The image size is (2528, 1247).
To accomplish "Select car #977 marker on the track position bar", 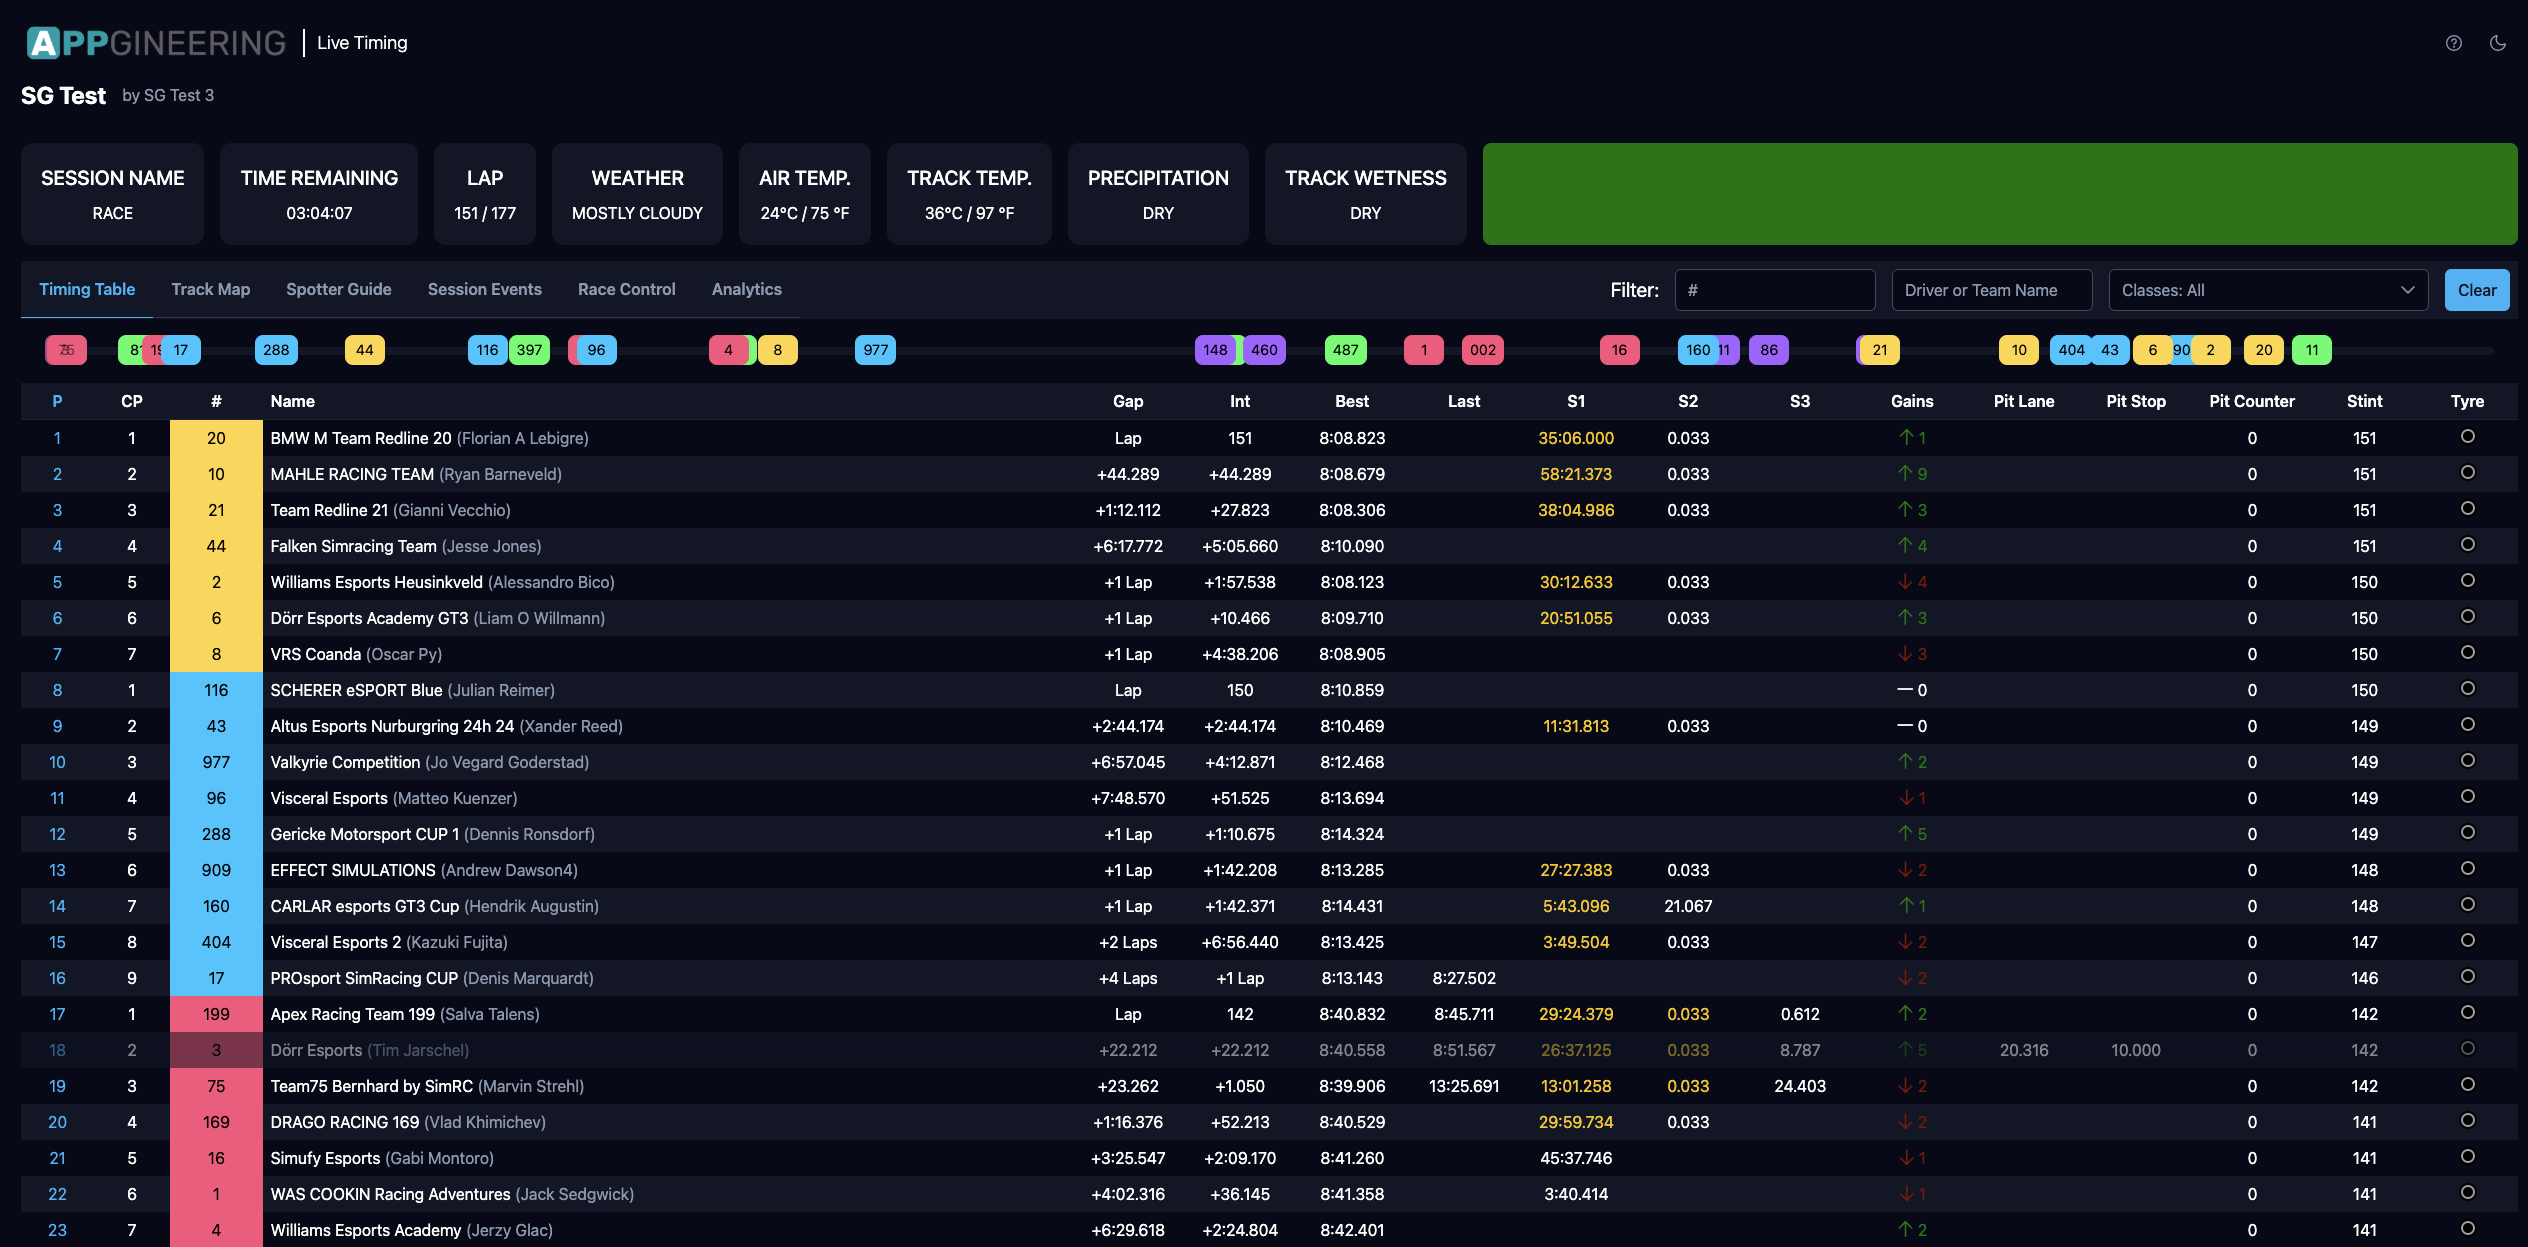I will (874, 350).
